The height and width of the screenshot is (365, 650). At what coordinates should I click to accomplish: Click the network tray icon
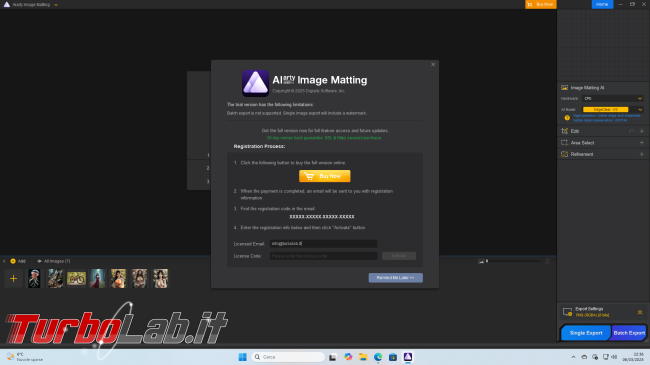(606, 357)
